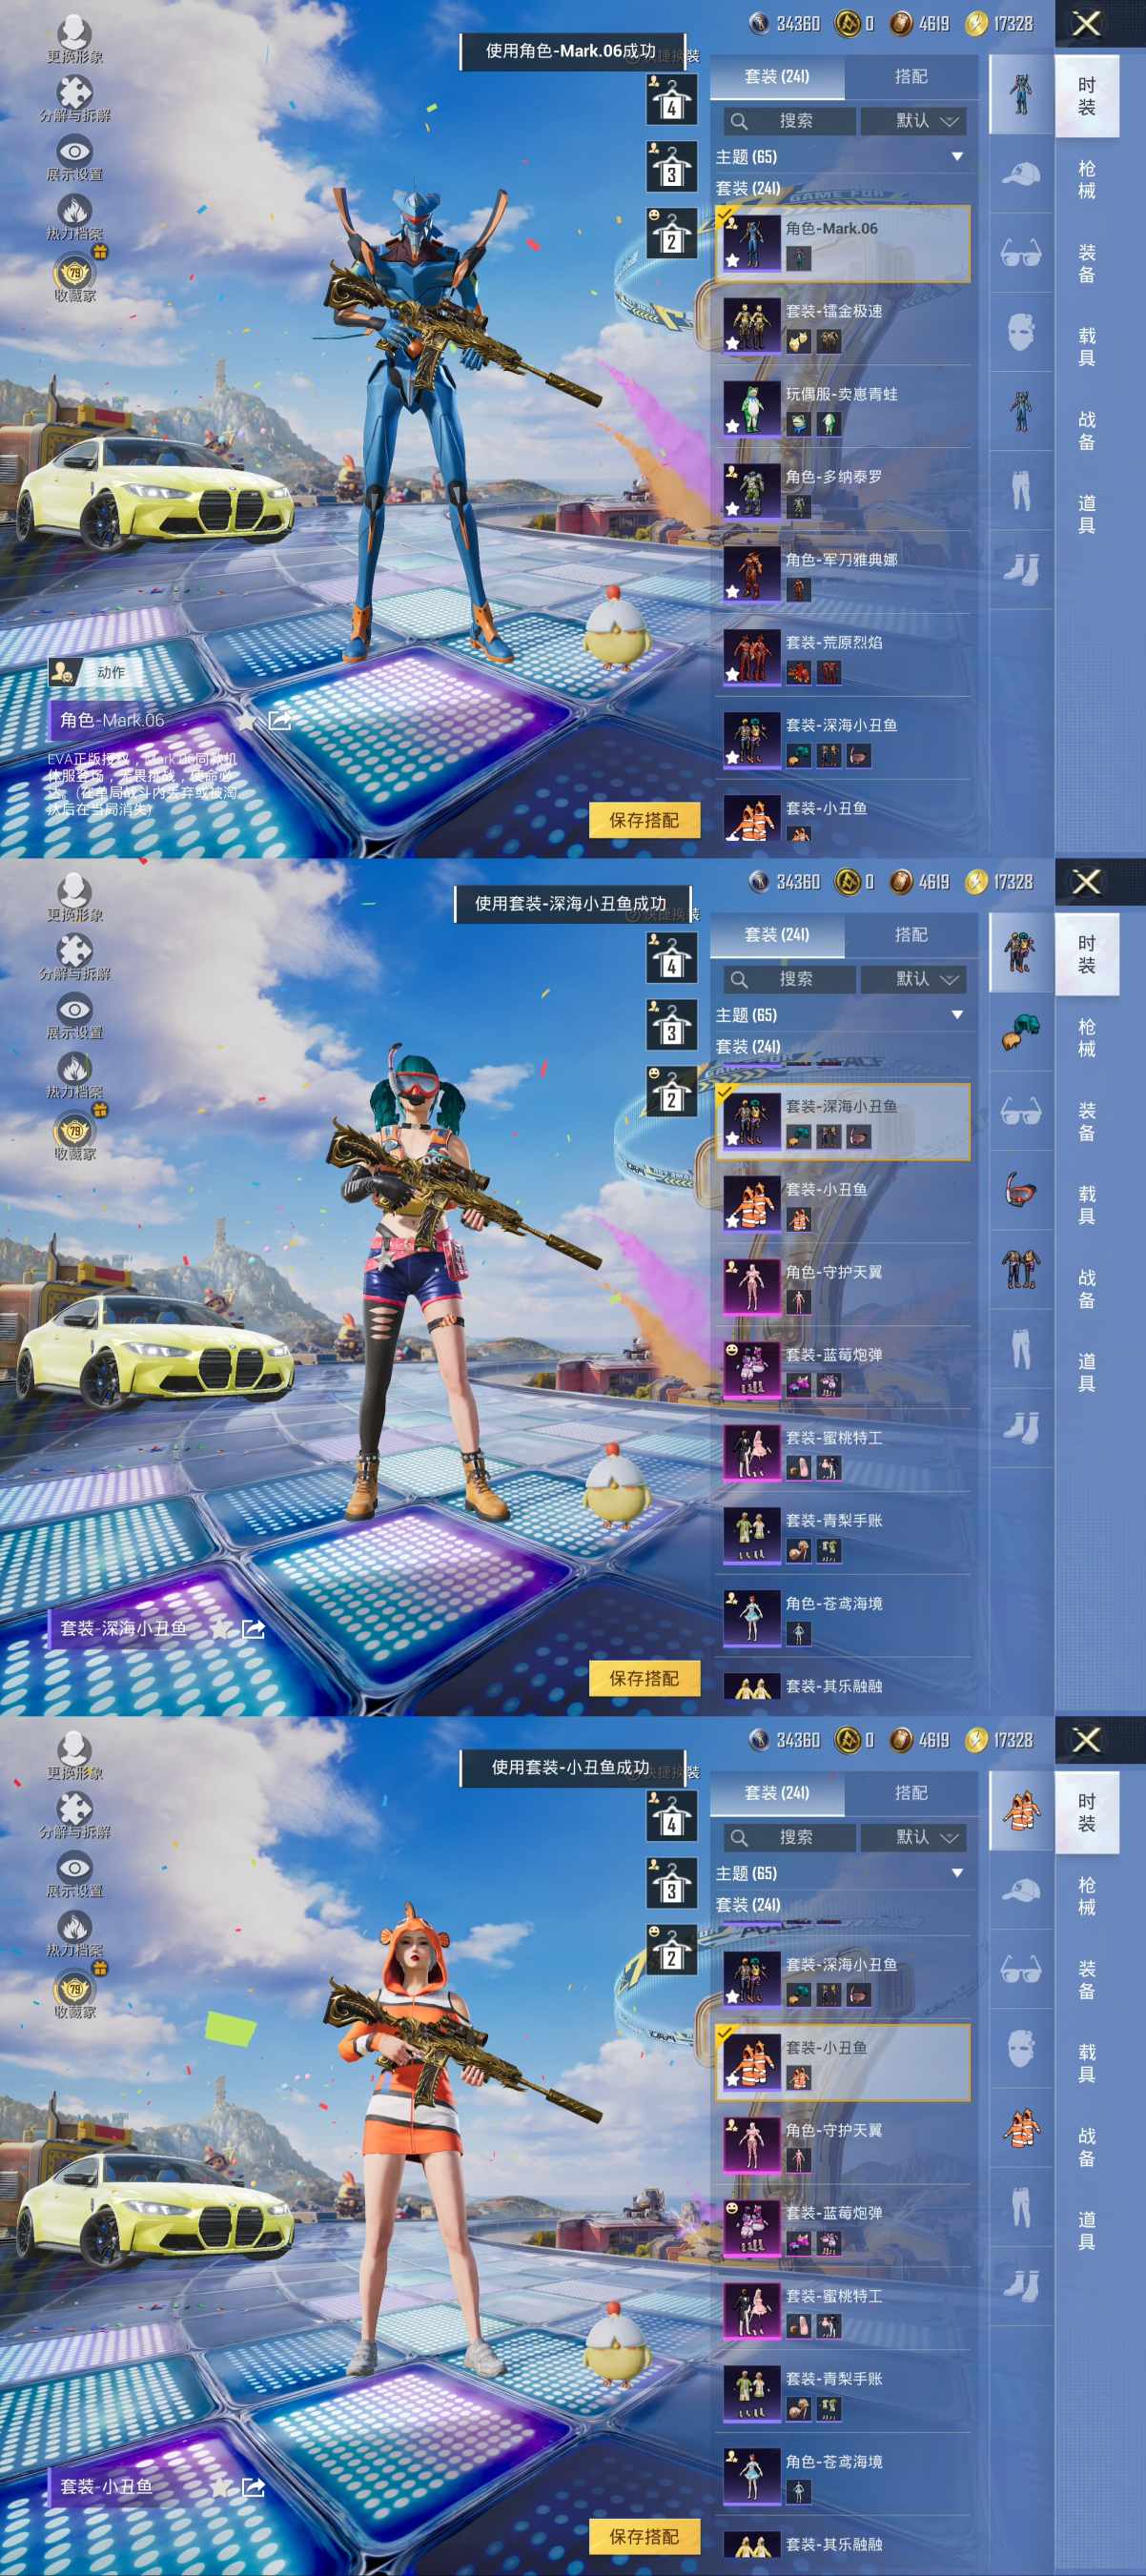The height and width of the screenshot is (2576, 1146).
Task: Select the red diving goggles category icon
Action: coord(1021,1190)
